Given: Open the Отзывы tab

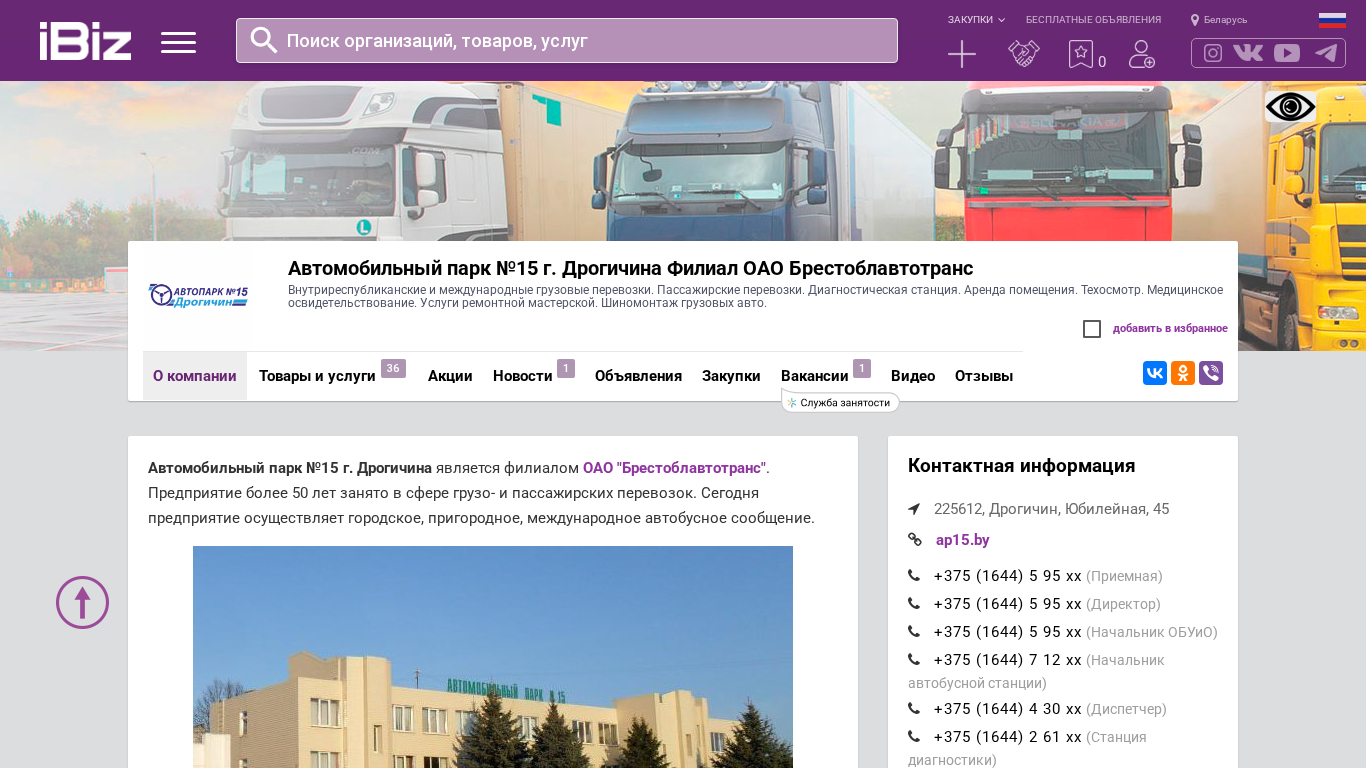Looking at the screenshot, I should click(984, 376).
